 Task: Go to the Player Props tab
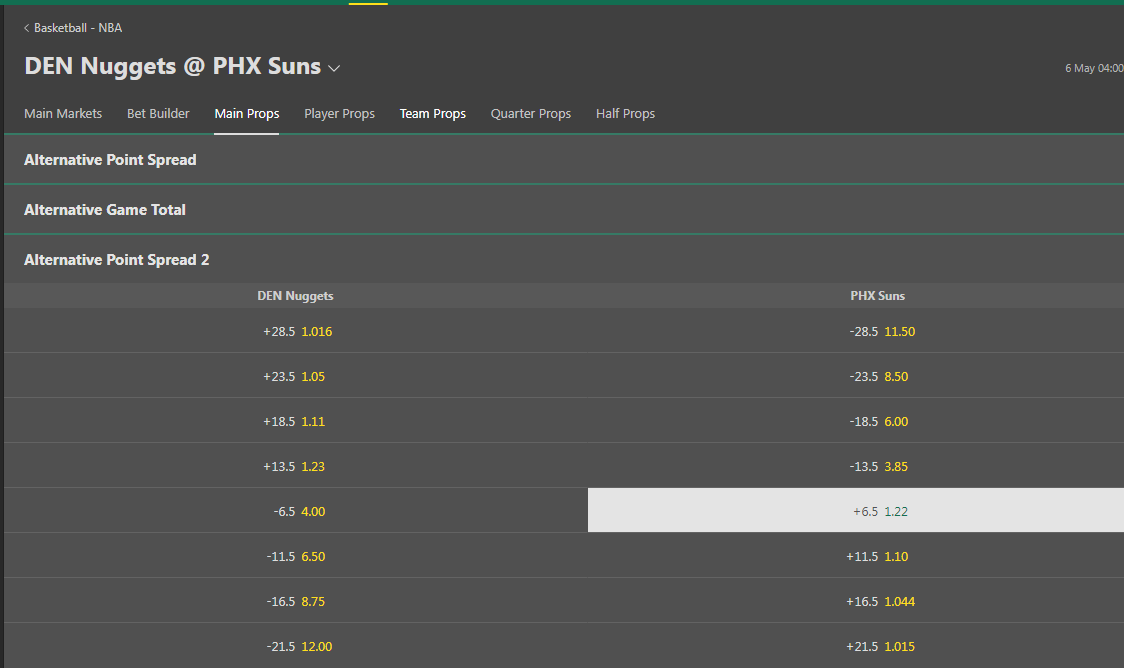click(x=339, y=113)
